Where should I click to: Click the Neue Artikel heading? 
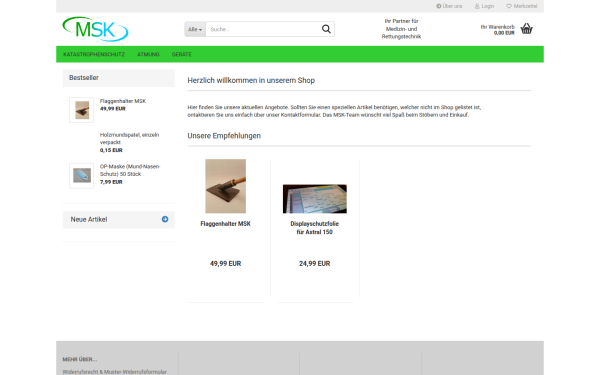point(89,219)
